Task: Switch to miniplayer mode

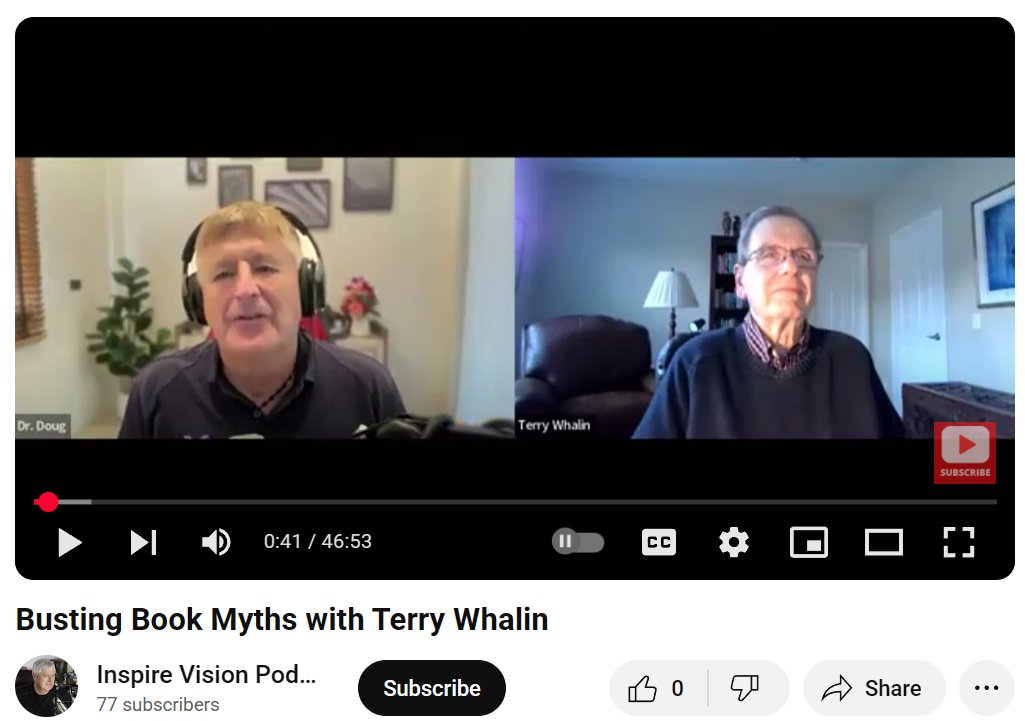Action: tap(809, 542)
